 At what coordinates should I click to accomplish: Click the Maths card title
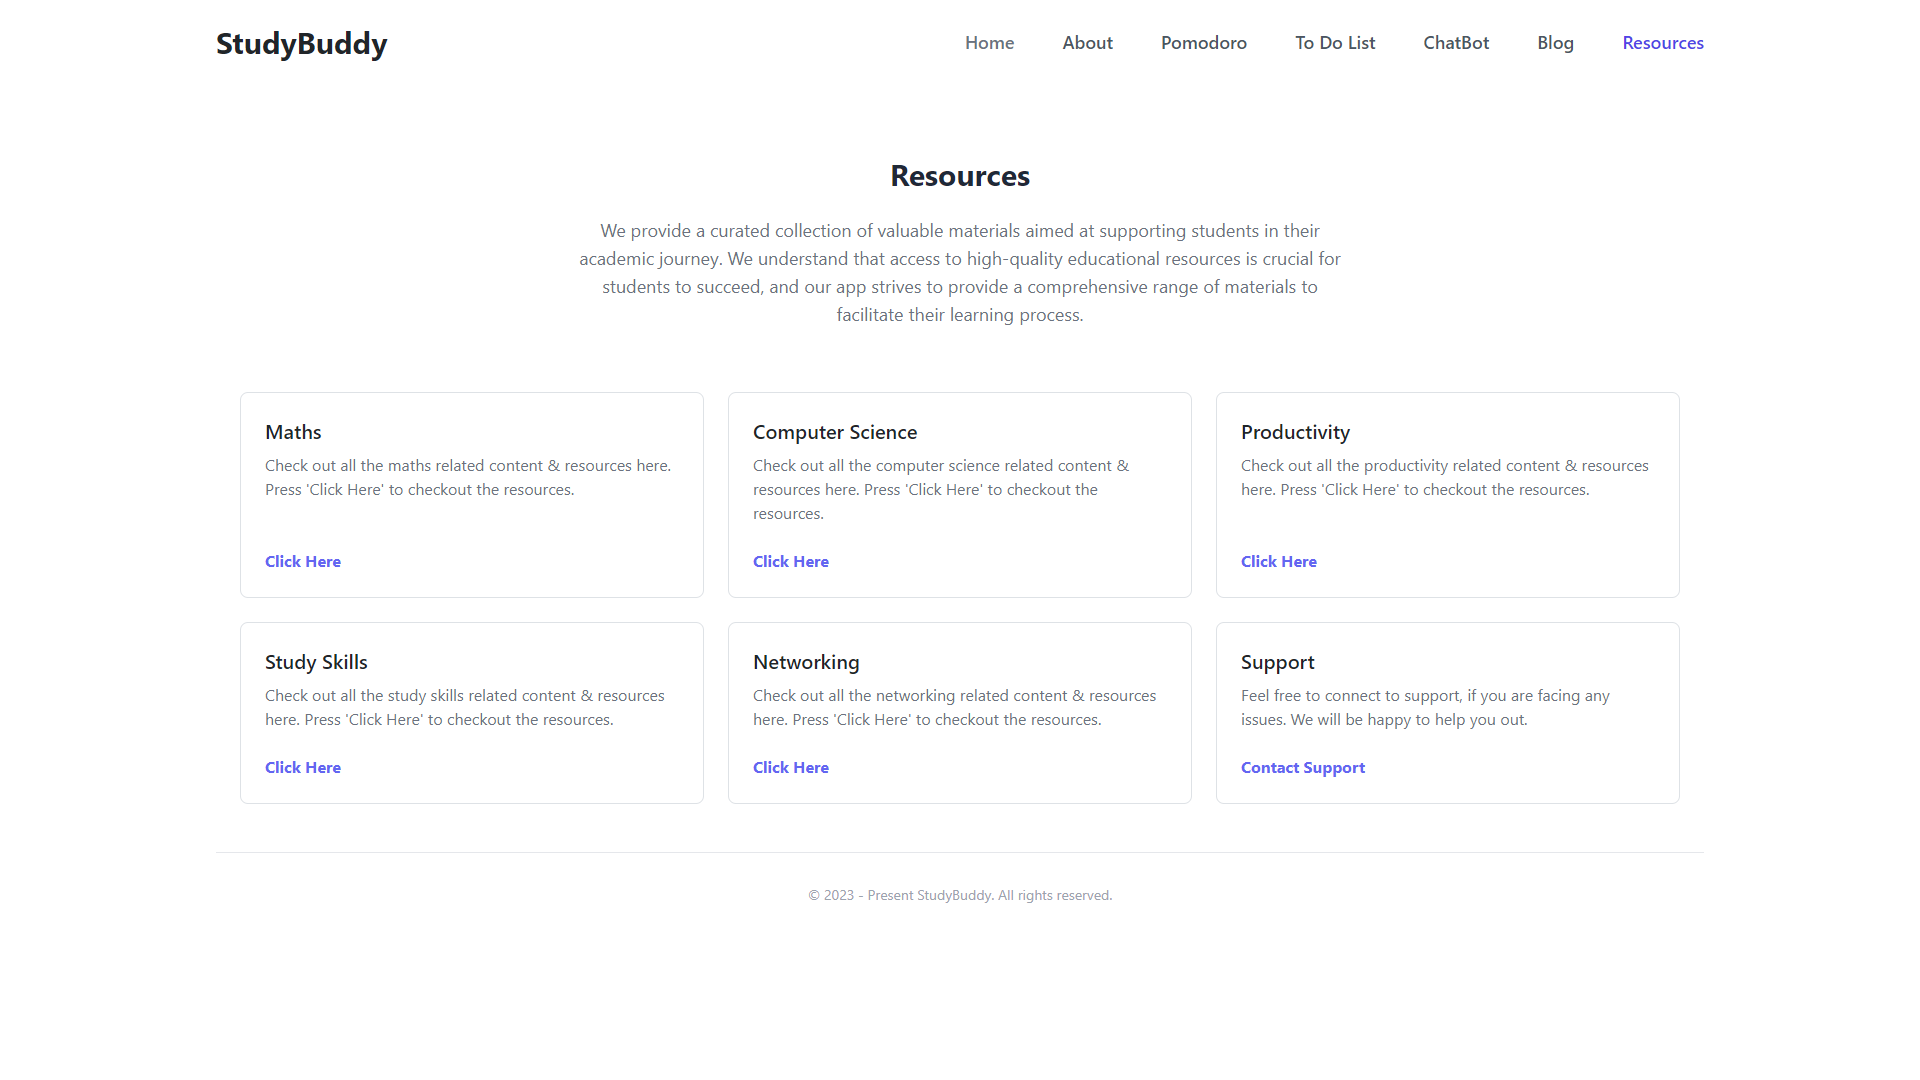(293, 432)
